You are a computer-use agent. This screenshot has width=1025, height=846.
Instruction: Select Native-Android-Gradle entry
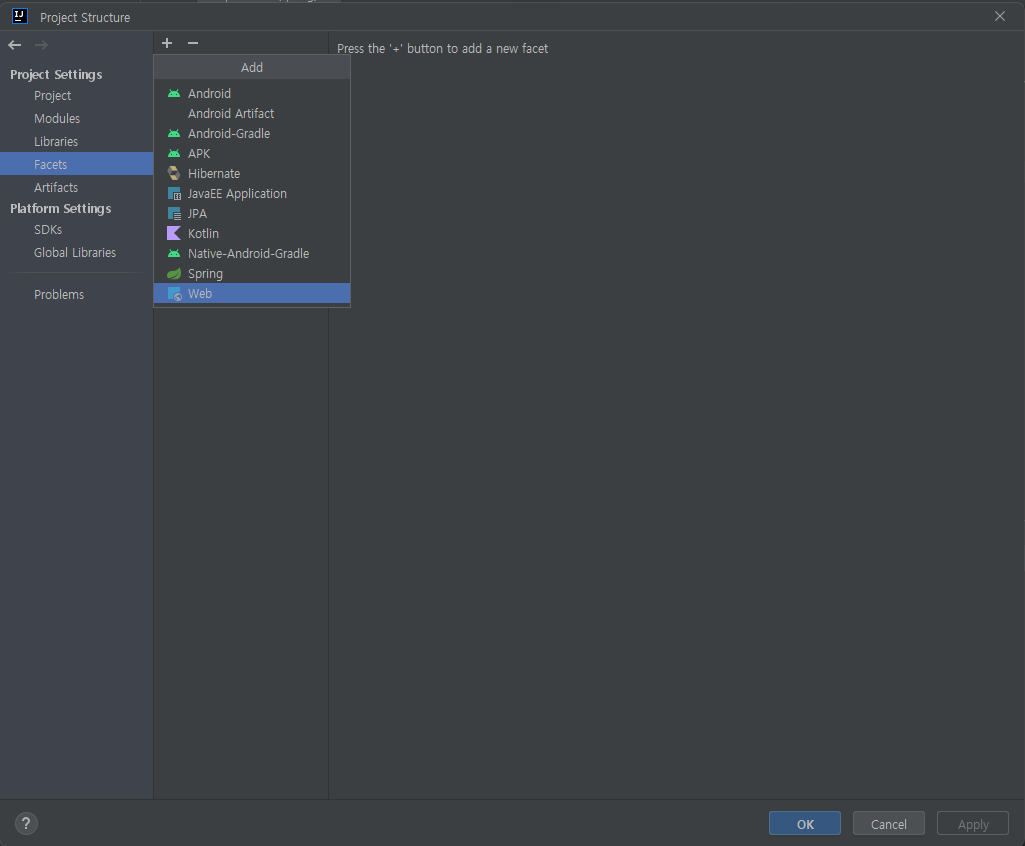(252, 254)
